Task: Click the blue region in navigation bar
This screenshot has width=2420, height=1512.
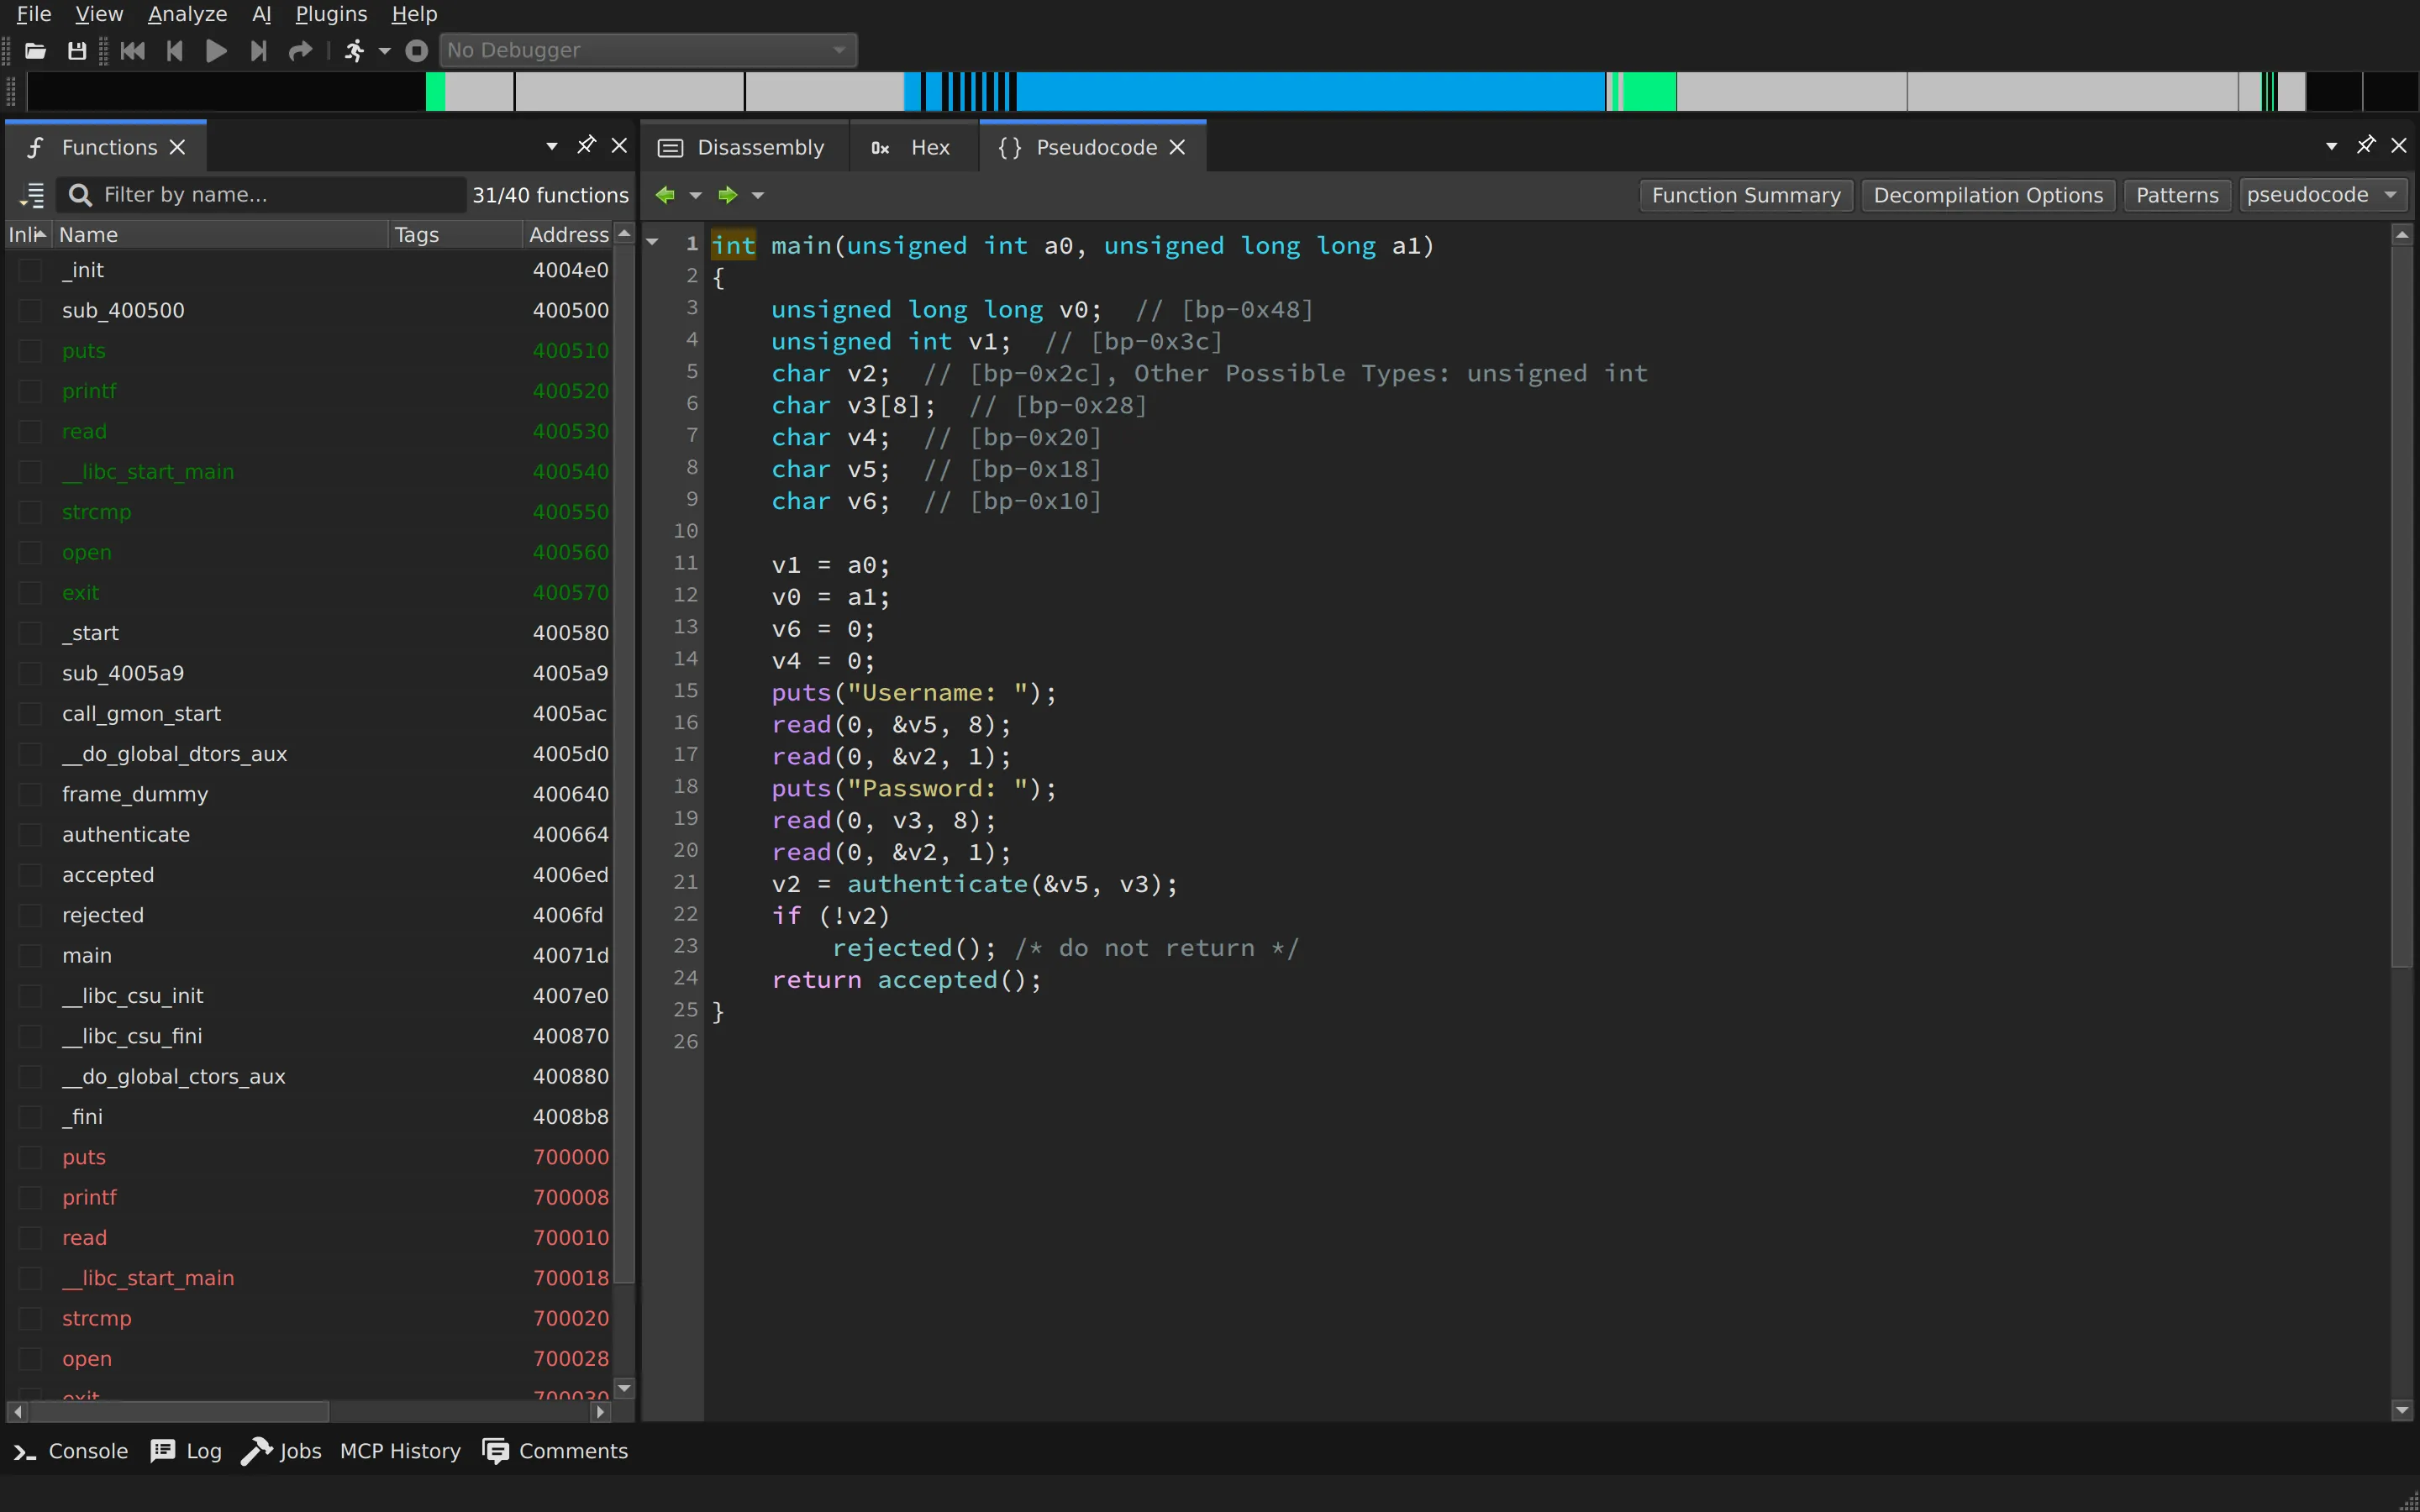Action: (x=1310, y=91)
